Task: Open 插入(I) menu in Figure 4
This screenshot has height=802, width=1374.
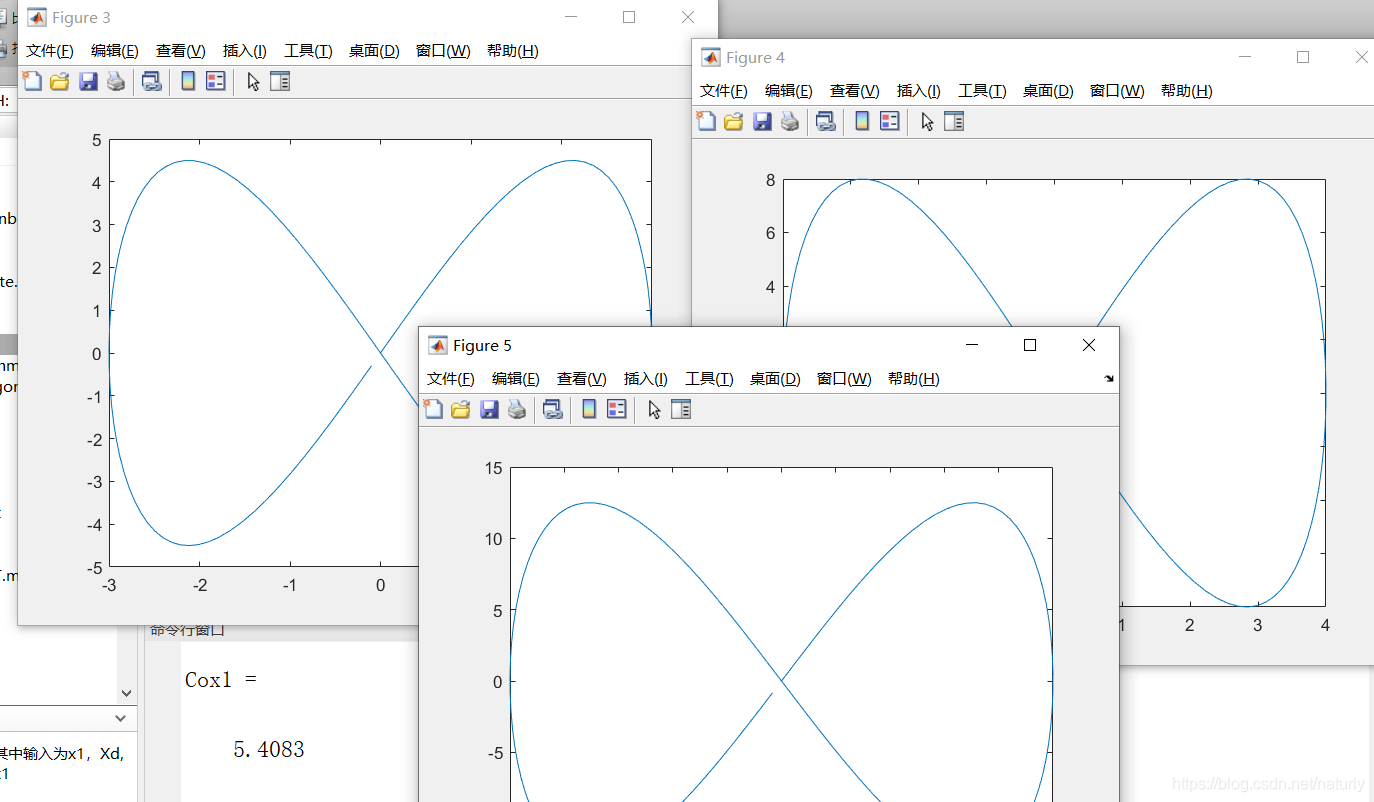Action: tap(919, 91)
